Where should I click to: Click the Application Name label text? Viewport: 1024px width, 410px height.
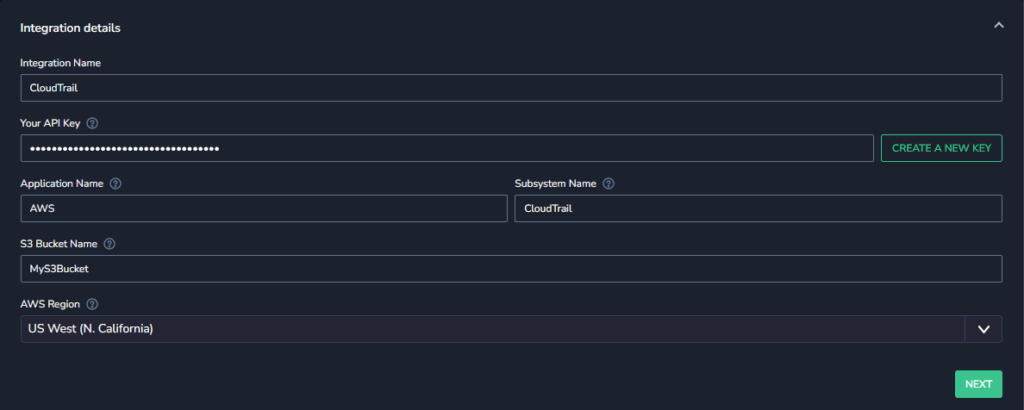click(61, 183)
